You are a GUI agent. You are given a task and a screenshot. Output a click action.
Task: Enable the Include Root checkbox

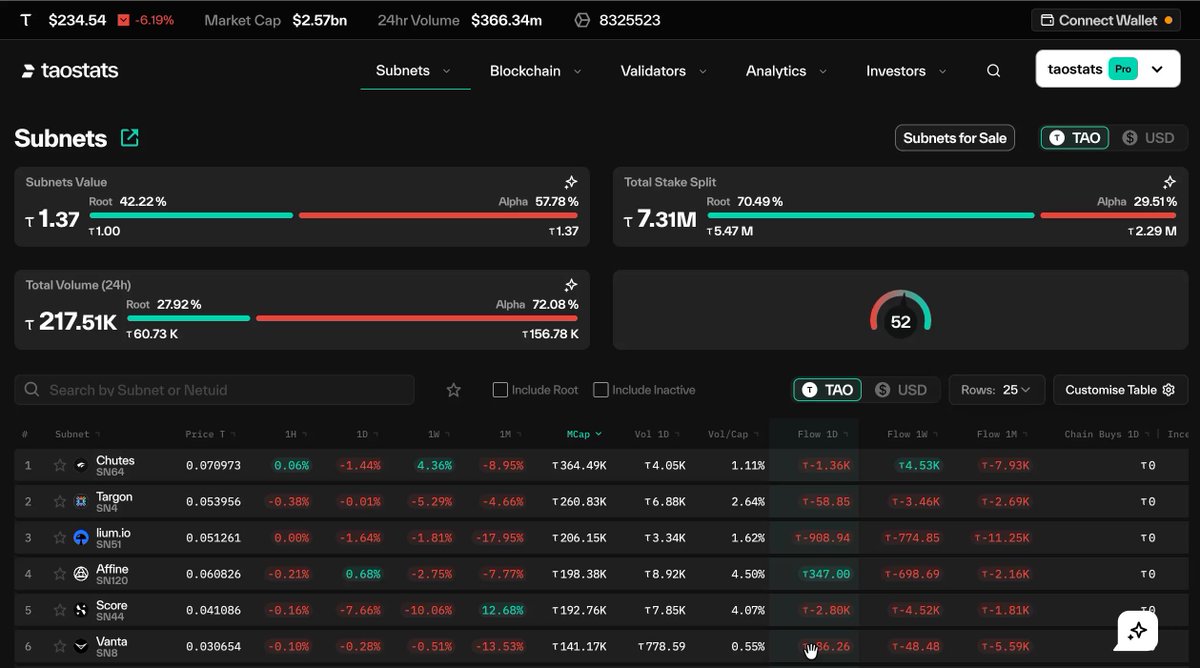coord(500,390)
